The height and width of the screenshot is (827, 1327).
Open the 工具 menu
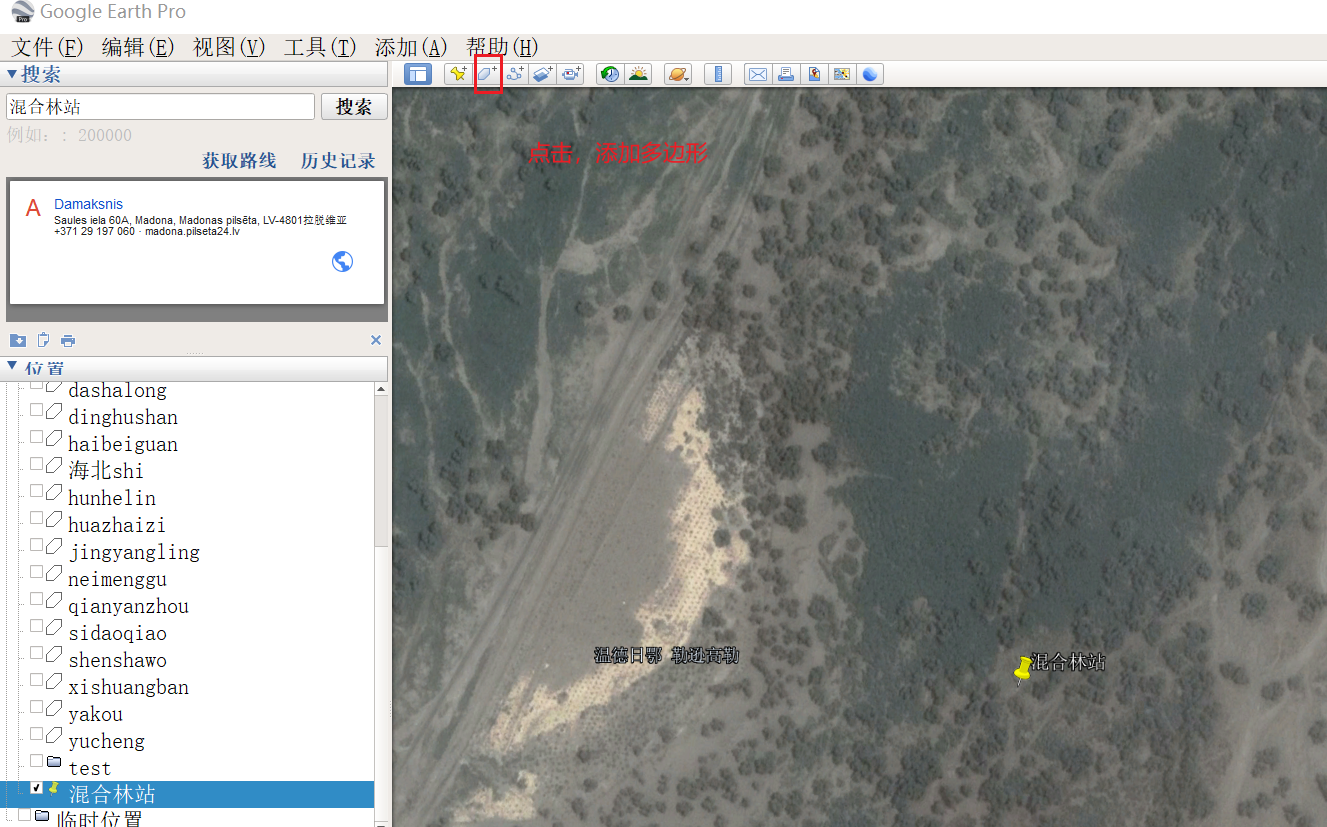tap(319, 47)
